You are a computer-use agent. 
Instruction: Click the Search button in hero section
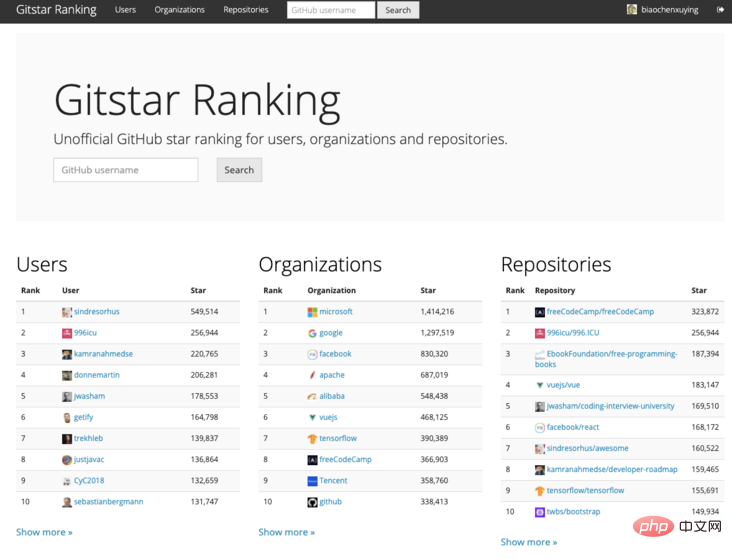point(239,170)
